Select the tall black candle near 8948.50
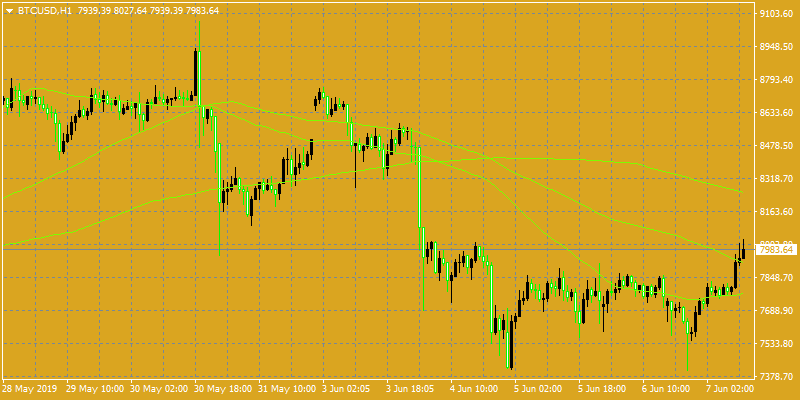The width and height of the screenshot is (800, 400). coord(195,72)
